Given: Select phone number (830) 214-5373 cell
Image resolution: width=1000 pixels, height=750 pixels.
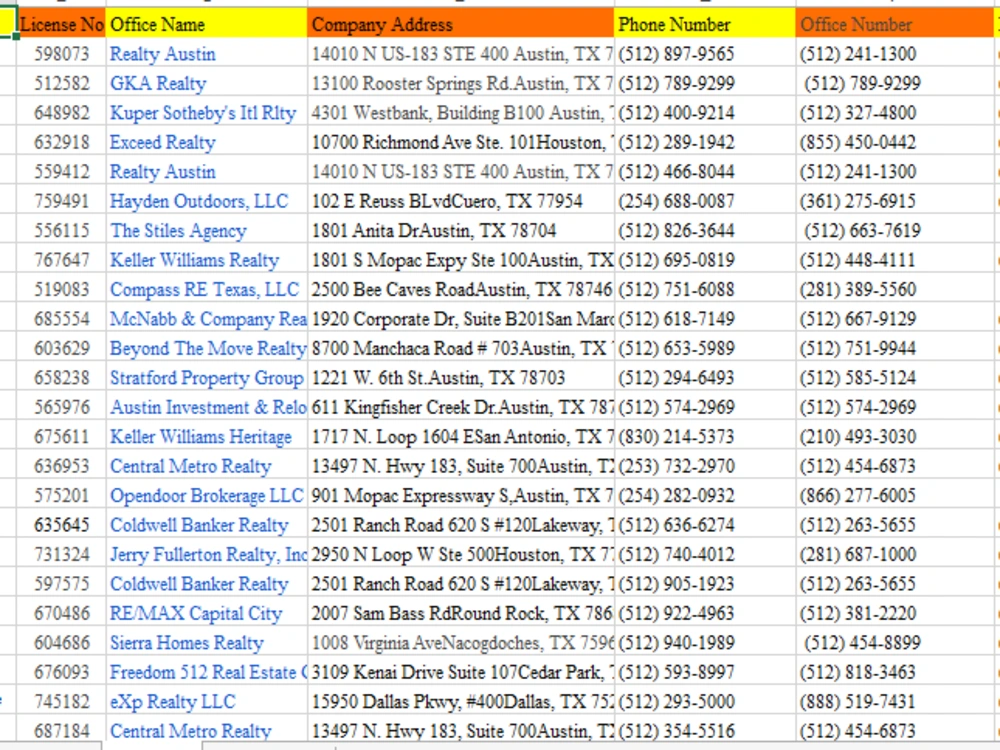Looking at the screenshot, I should tap(705, 437).
